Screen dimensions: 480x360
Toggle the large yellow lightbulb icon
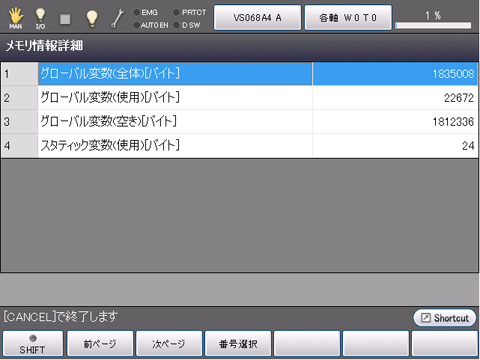[x=92, y=18]
